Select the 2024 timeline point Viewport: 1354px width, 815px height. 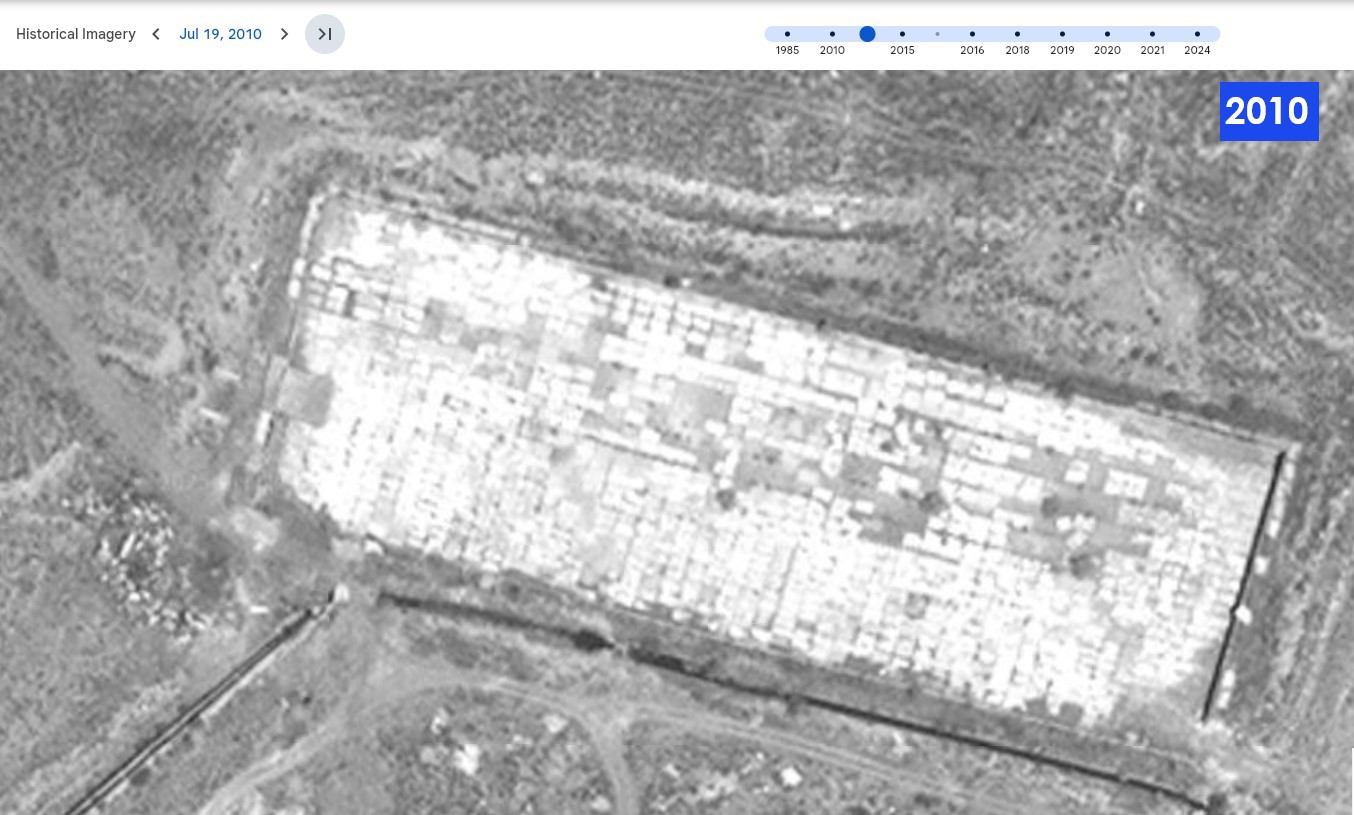tap(1197, 34)
